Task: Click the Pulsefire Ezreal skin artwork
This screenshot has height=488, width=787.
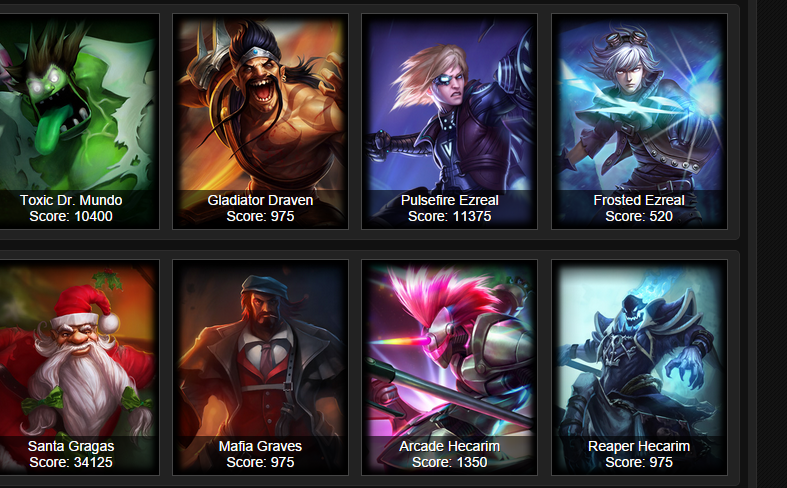Action: (x=449, y=121)
